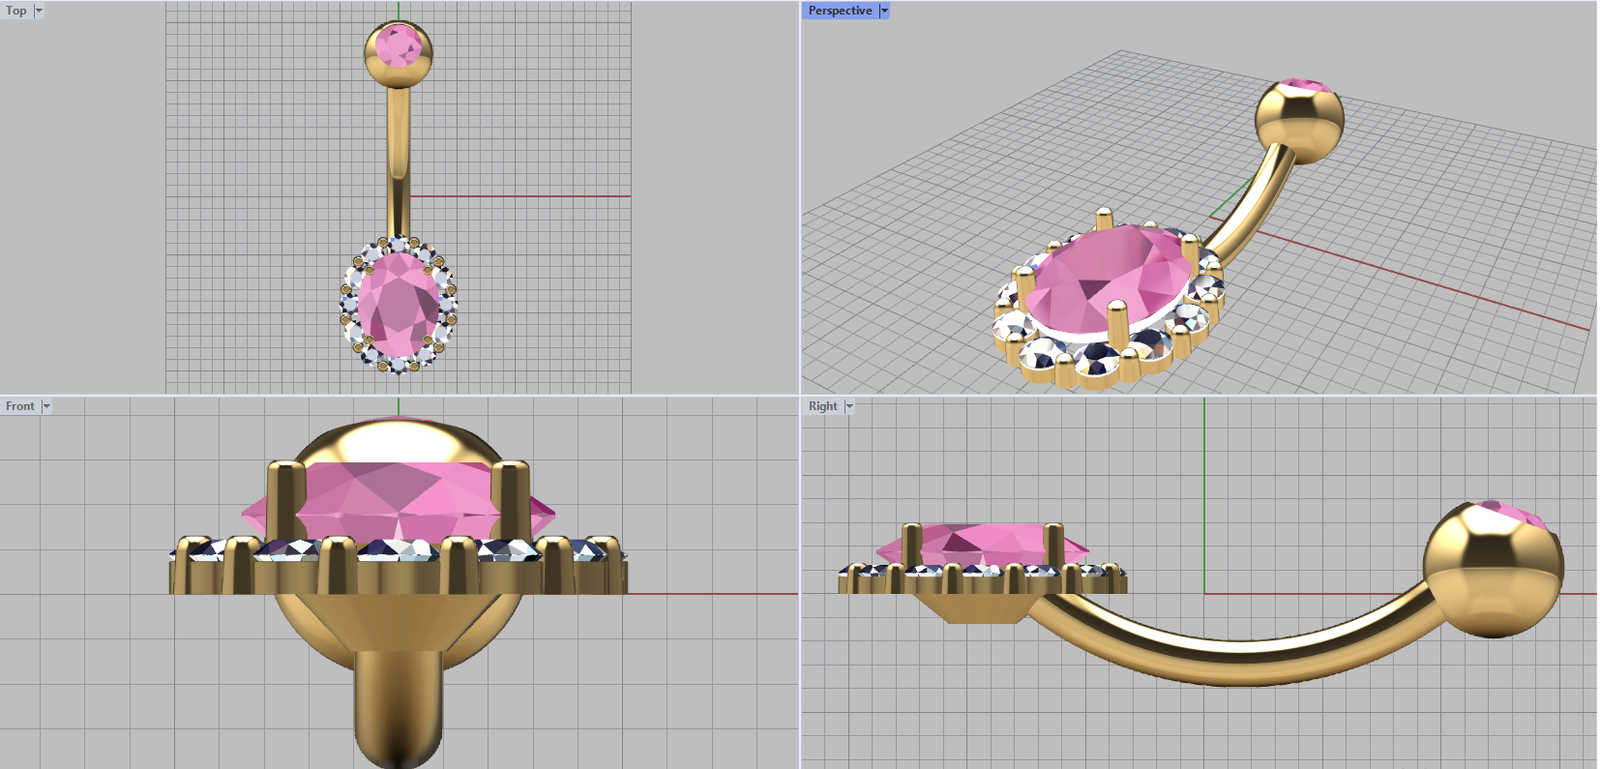The height and width of the screenshot is (769, 1600).
Task: Click the Right viewport title label
Action: pyautogui.click(x=823, y=406)
